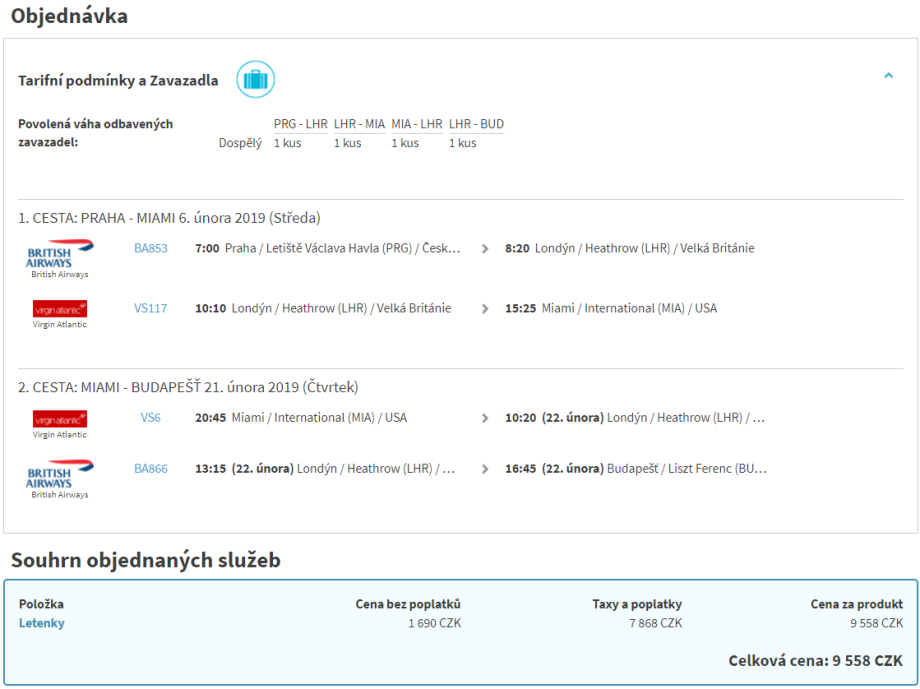Open flight number BA866 link
This screenshot has width=920, height=689.
click(151, 468)
